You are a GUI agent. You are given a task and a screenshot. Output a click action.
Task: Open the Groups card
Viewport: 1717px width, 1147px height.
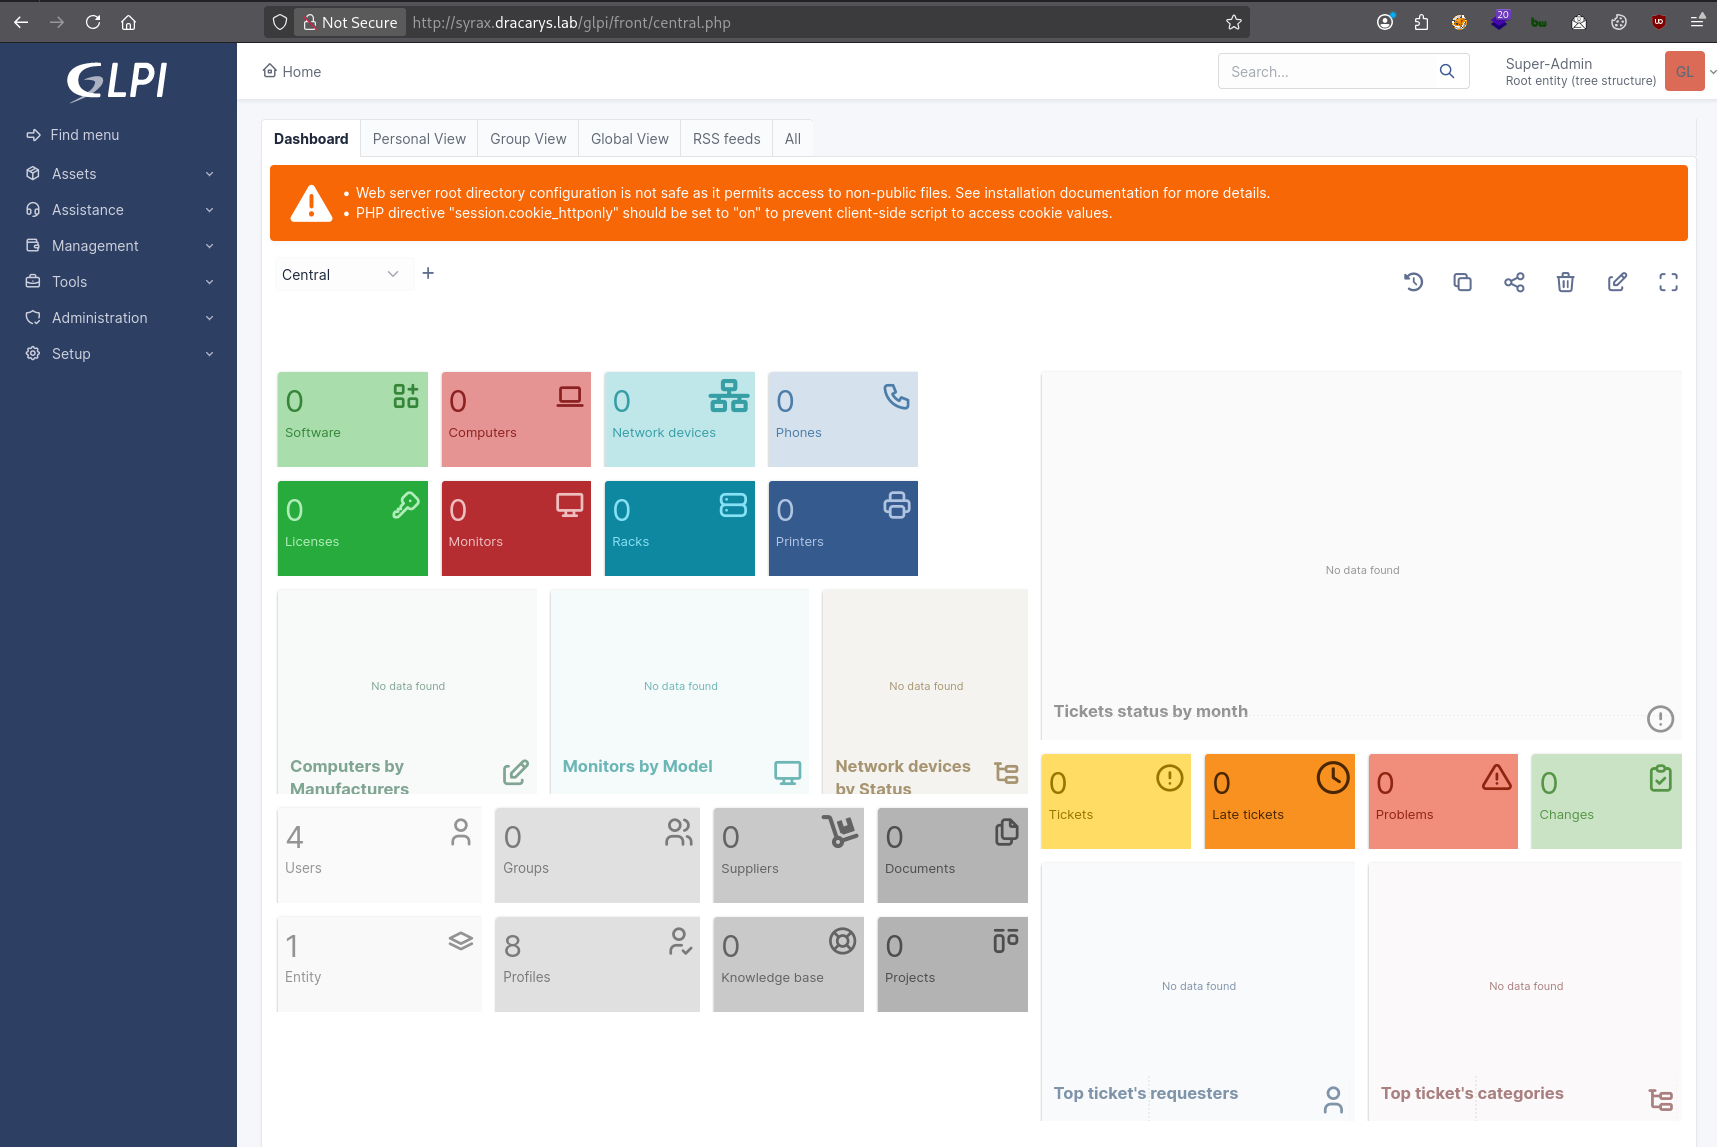(597, 855)
